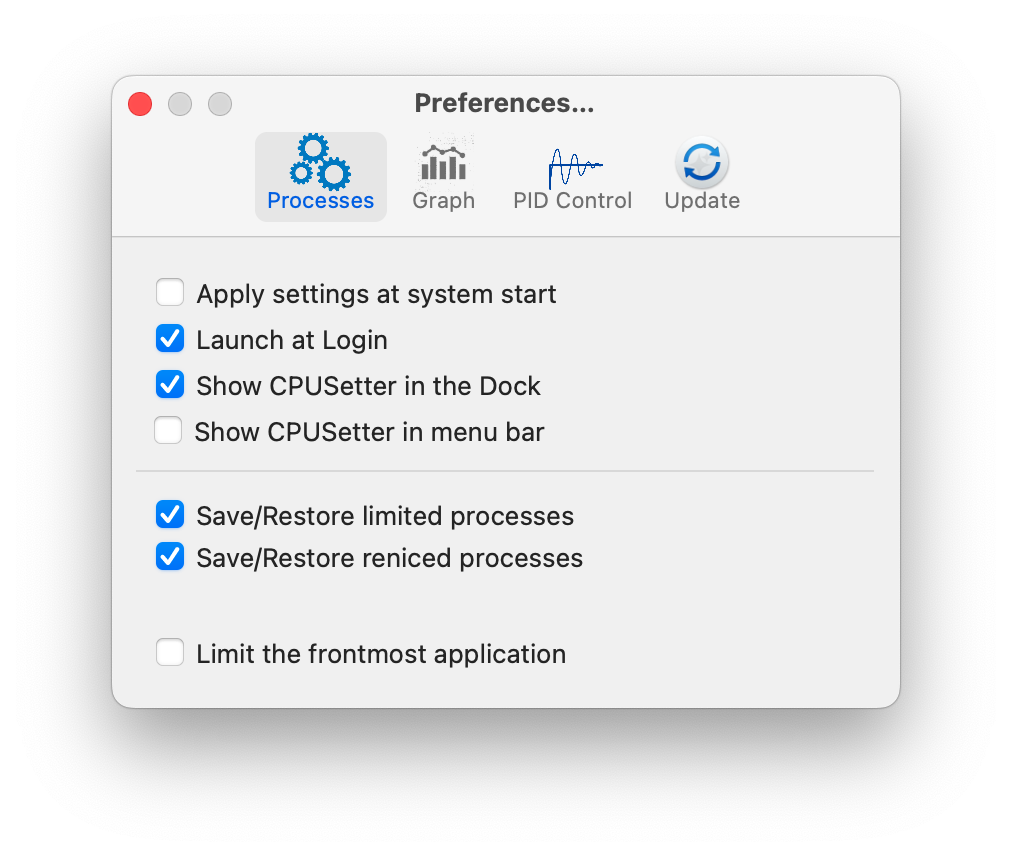Click the Preferences... window title text
1012x856 pixels.
(x=504, y=103)
